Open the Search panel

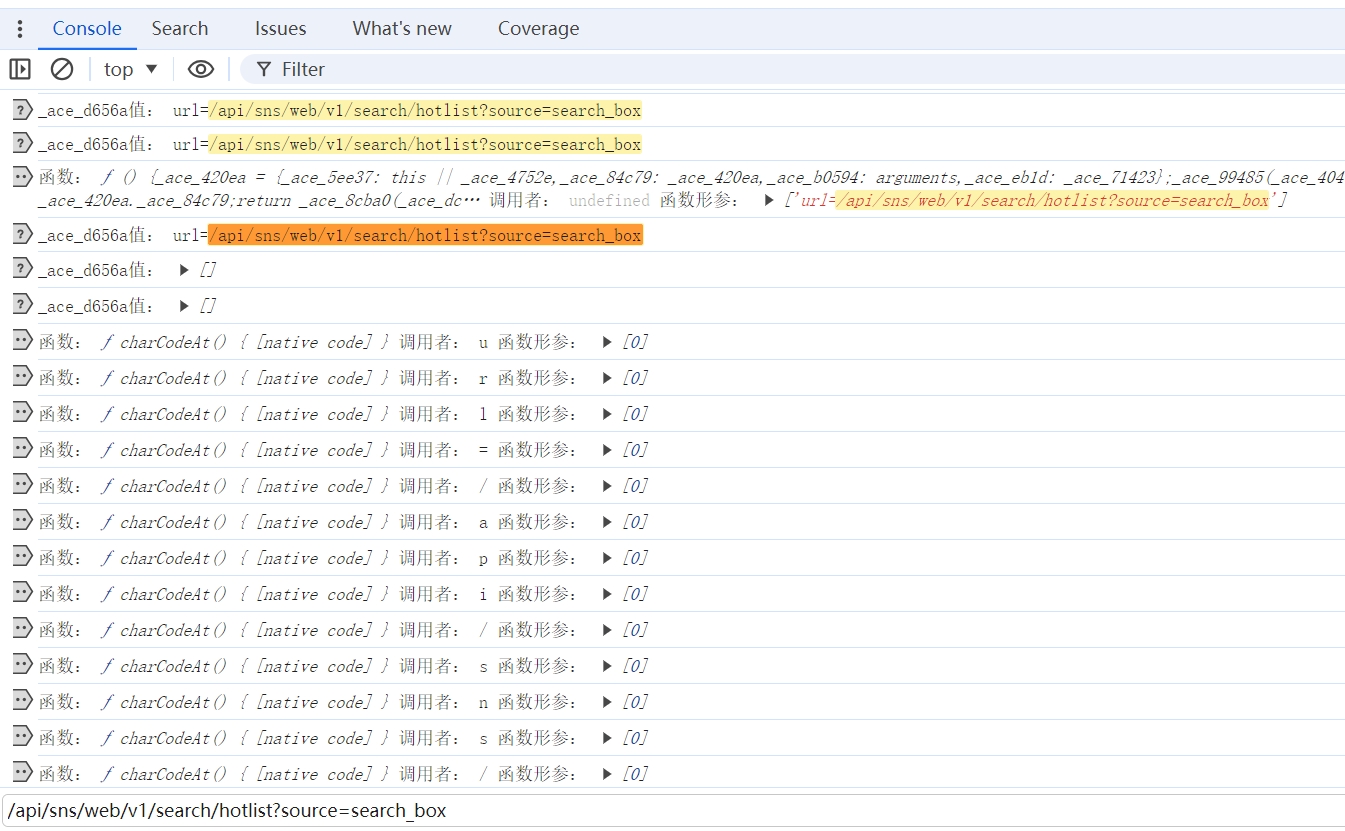click(x=179, y=28)
